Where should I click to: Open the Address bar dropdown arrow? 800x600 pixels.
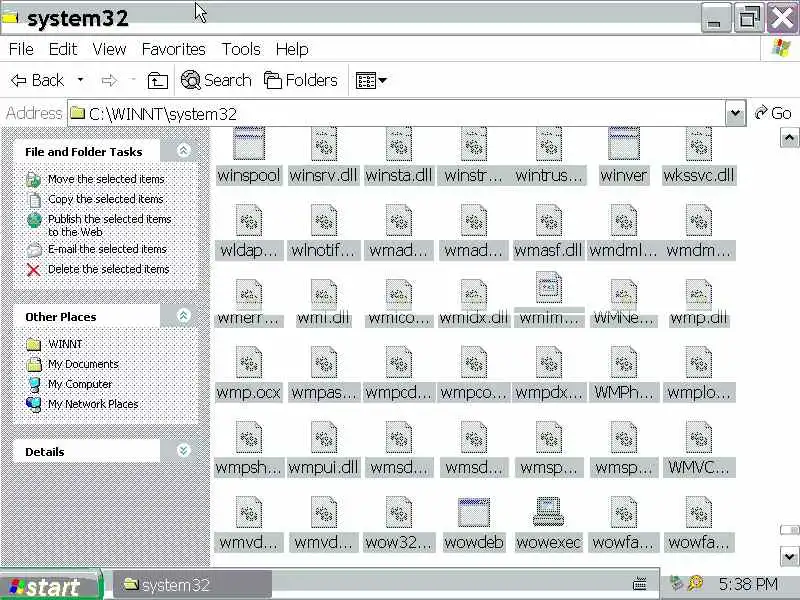pyautogui.click(x=735, y=113)
